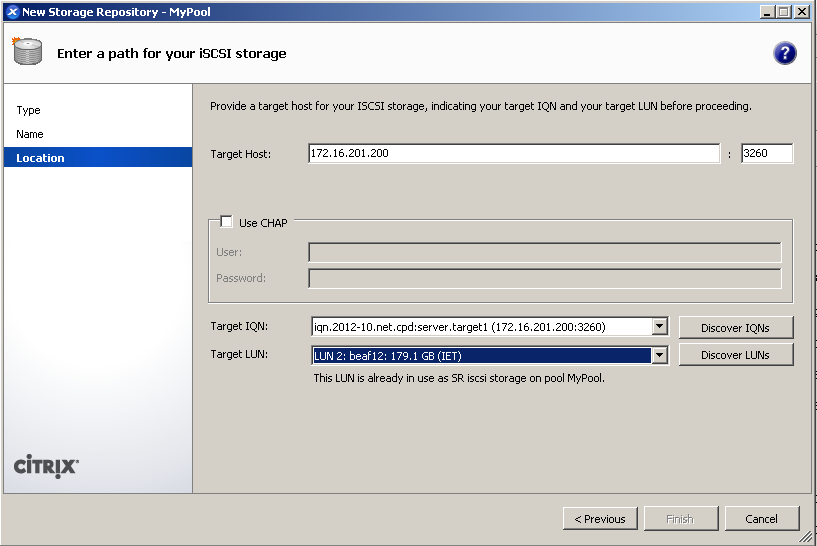
Task: Click the 'Provide a target host' instruction text
Action: [480, 106]
